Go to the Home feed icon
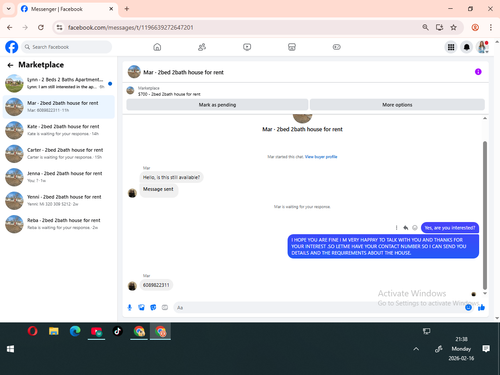Image resolution: width=500 pixels, height=375 pixels. coord(157,47)
